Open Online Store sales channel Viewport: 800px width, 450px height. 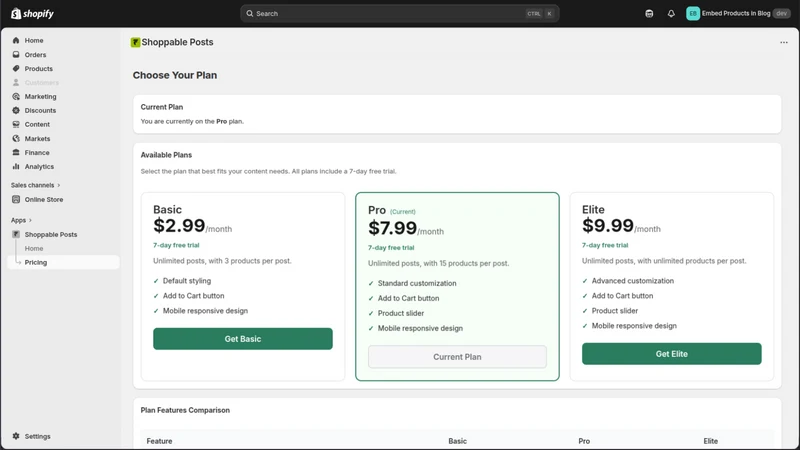(x=44, y=199)
